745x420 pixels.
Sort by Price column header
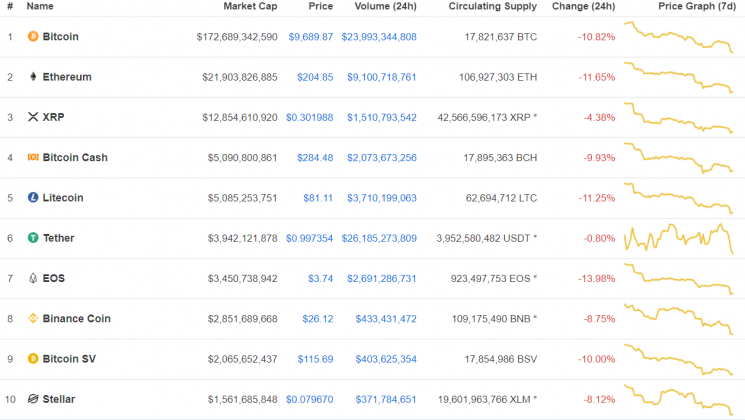(321, 6)
